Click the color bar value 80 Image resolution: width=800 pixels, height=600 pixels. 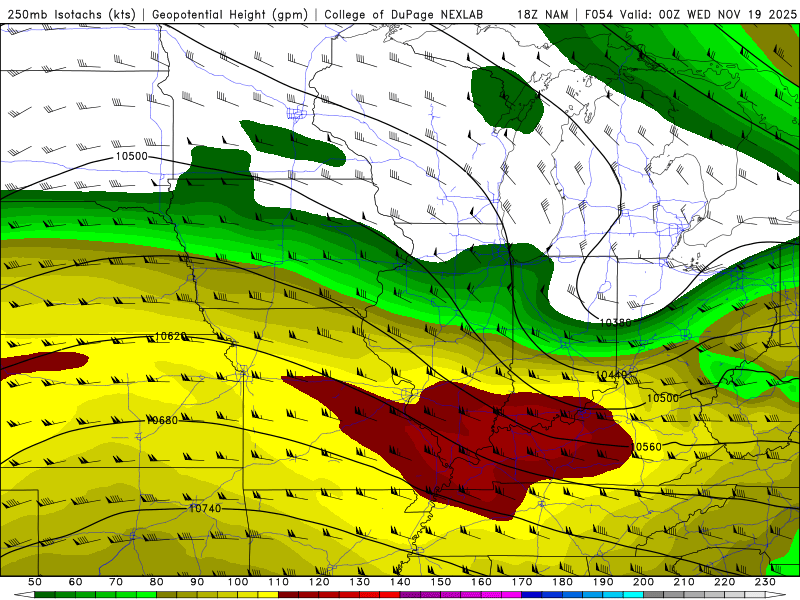157,582
